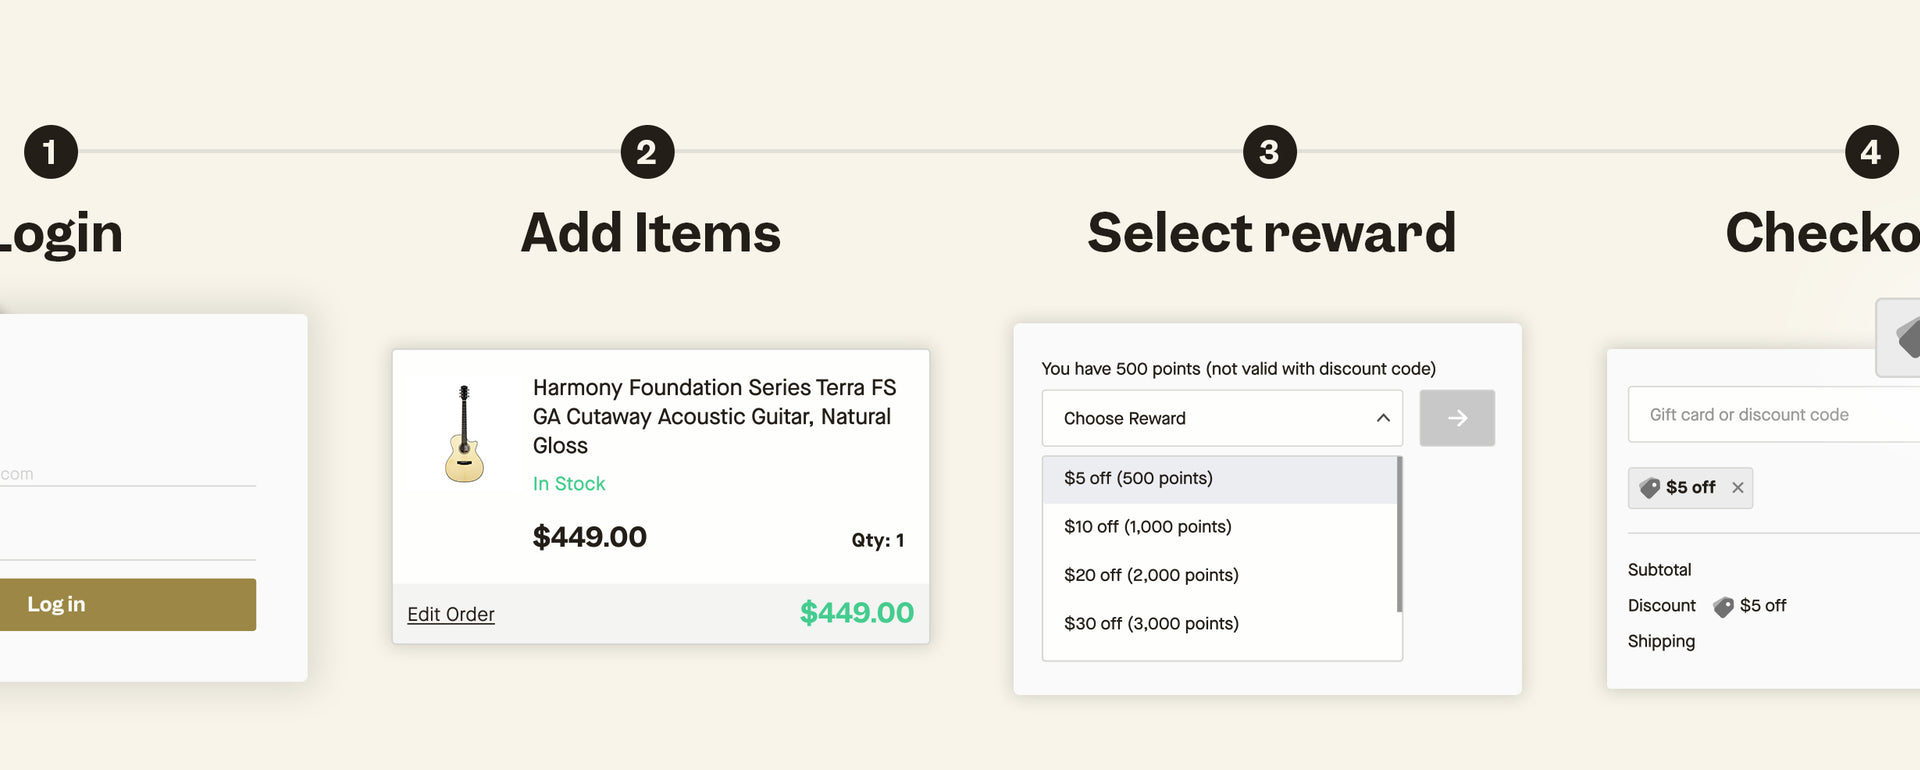Click the Harmony Foundation guitar product title

click(714, 416)
